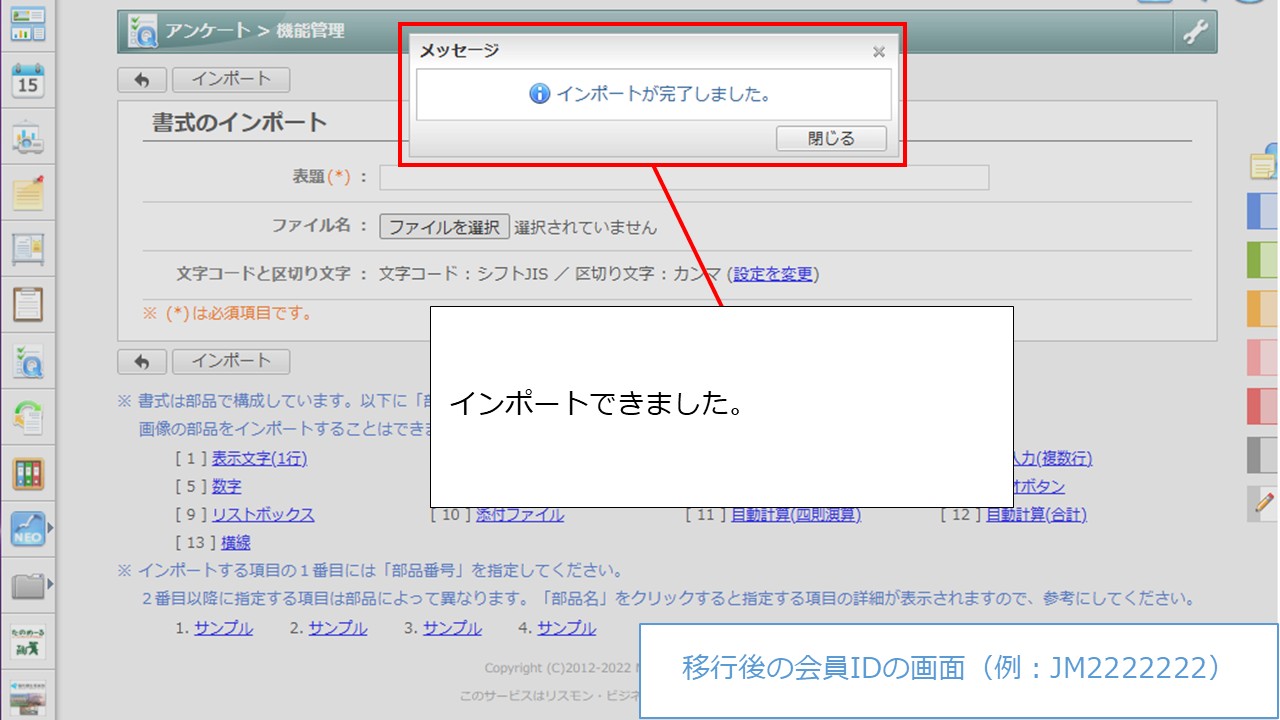Expand the NEO submenu arrow in sidebar

50,526
